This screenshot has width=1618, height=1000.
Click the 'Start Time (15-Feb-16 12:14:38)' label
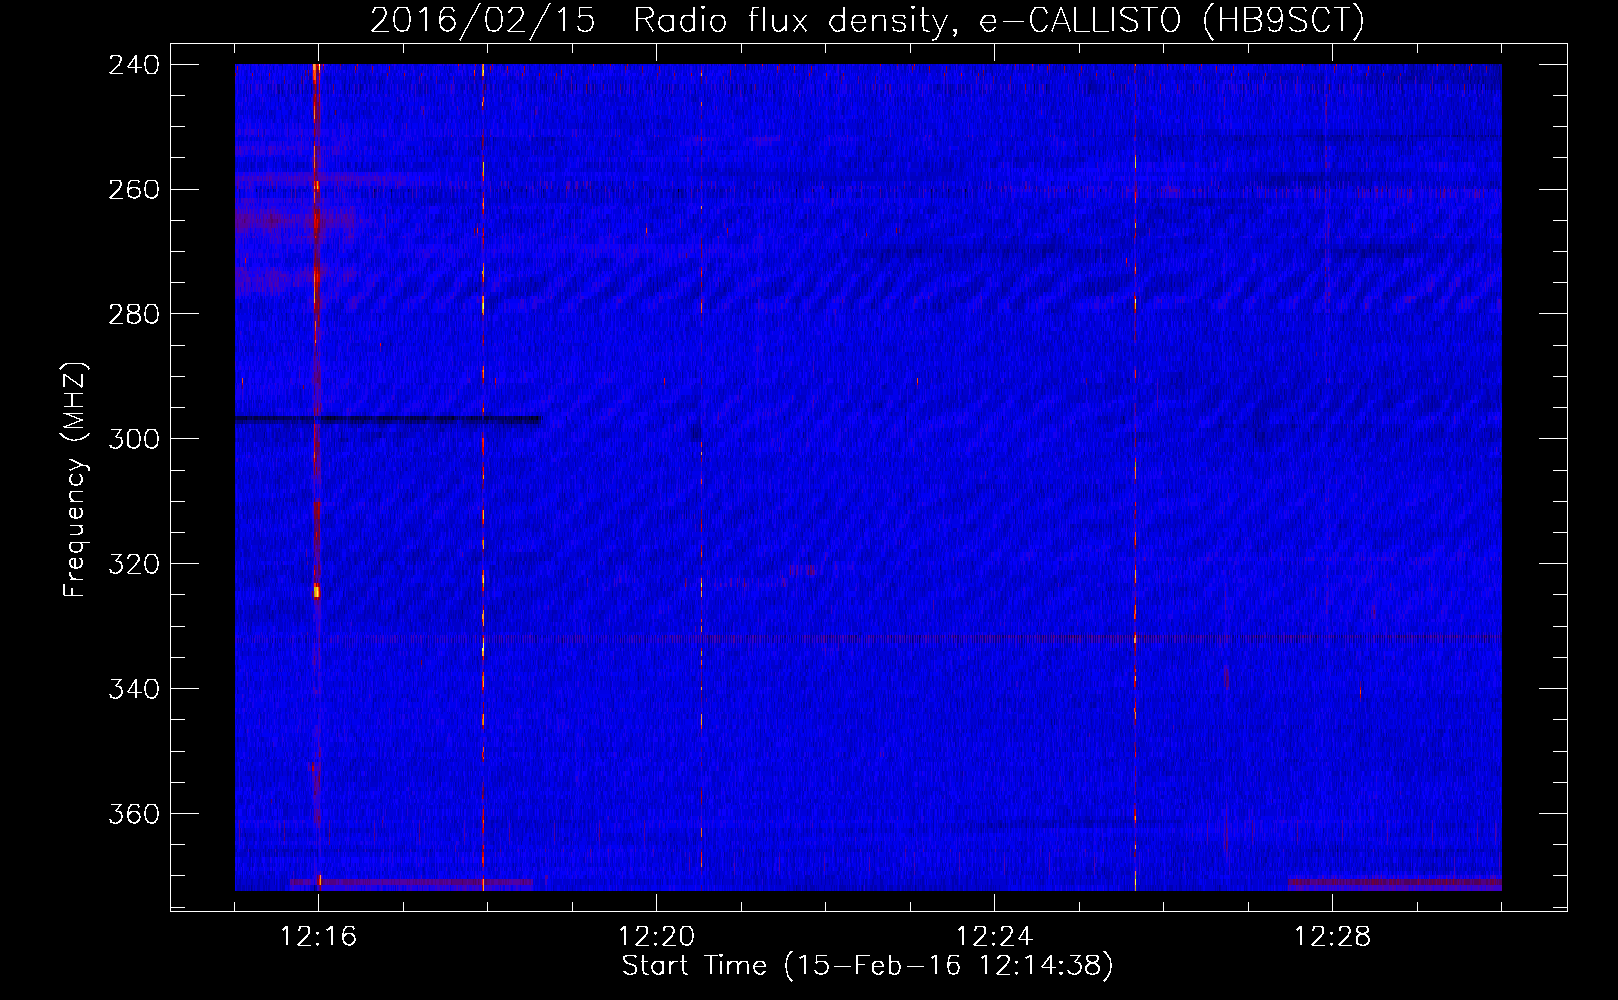click(x=867, y=966)
